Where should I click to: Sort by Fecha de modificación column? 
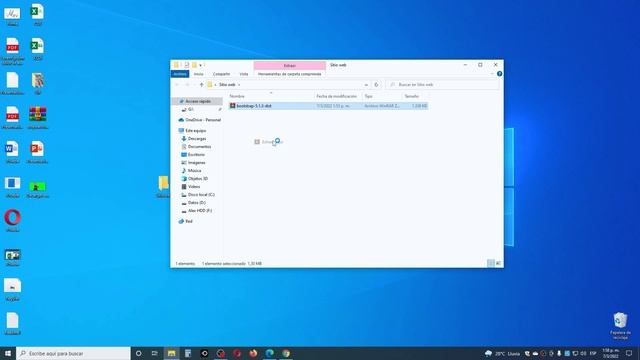click(338, 96)
